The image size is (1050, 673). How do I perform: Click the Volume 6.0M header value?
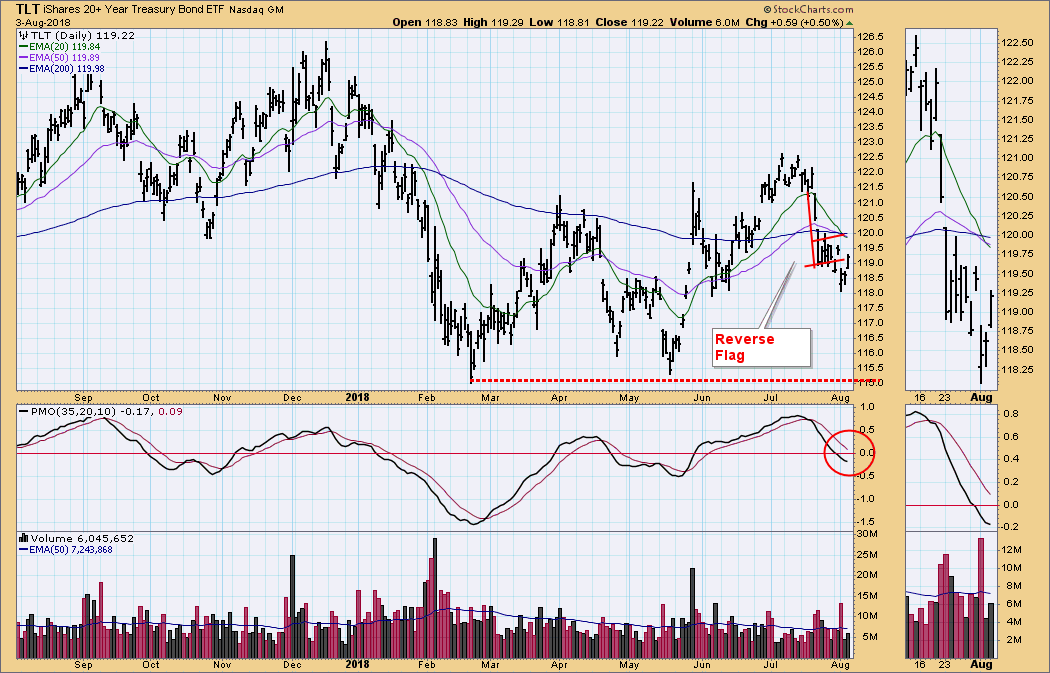704,22
